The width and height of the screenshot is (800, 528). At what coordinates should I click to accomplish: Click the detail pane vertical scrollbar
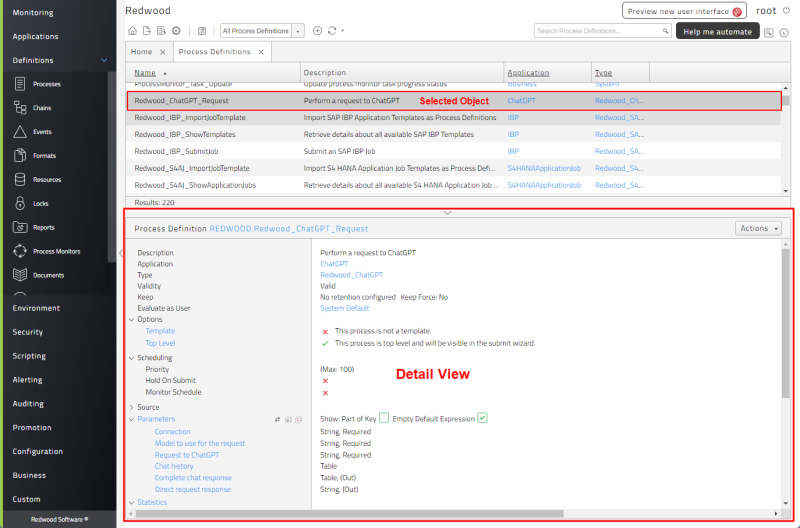tap(786, 323)
